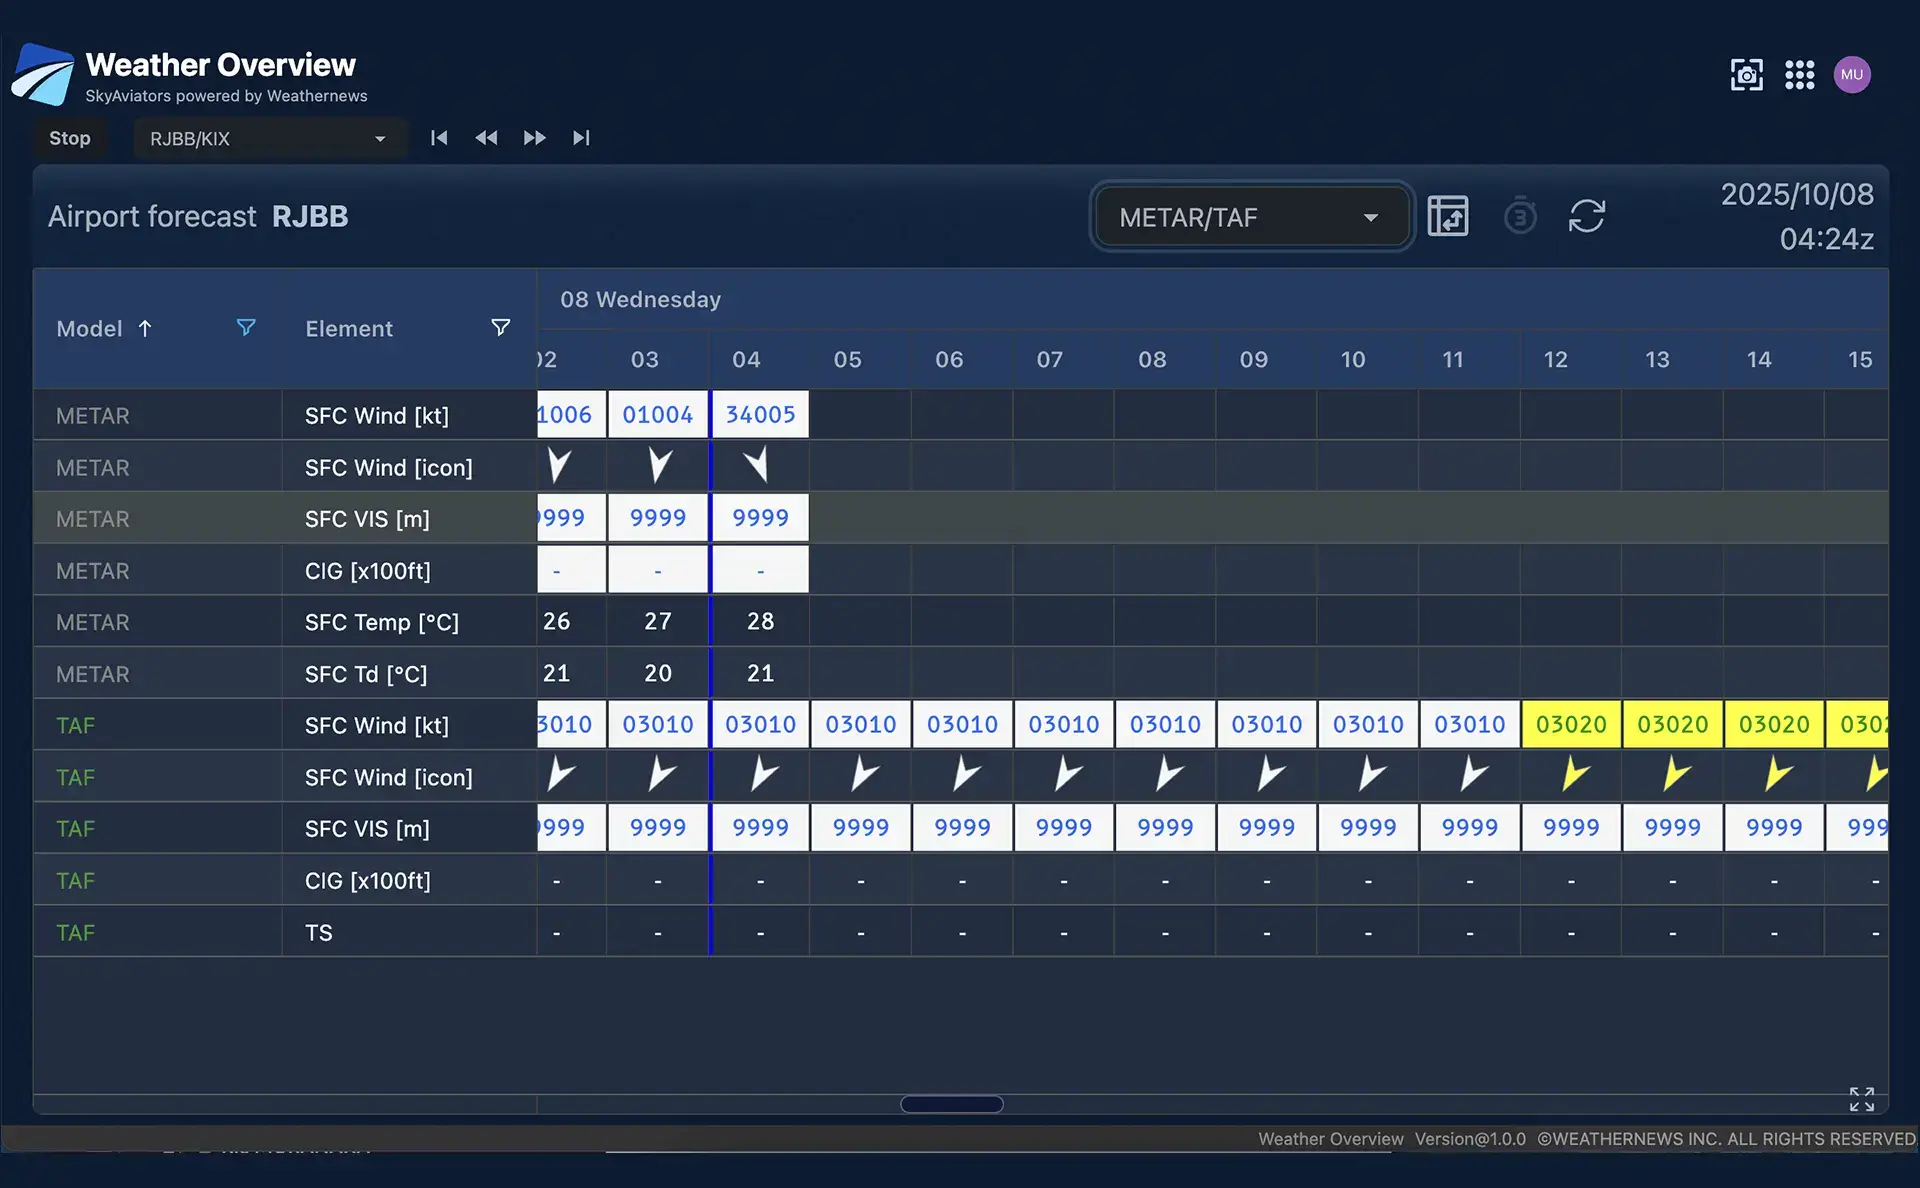The image size is (1920, 1188).
Task: Select the yellow 03020 TAF wind cell at 12
Action: click(1570, 725)
